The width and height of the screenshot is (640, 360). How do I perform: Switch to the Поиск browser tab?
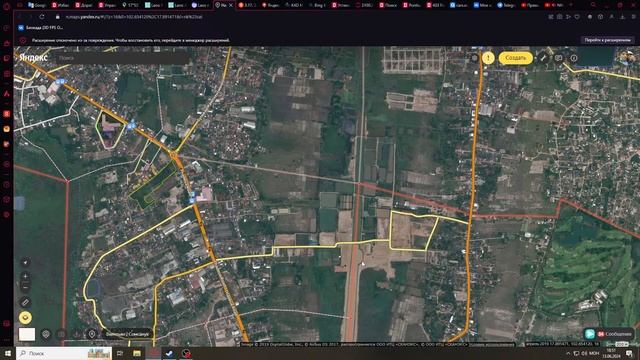coord(388,5)
